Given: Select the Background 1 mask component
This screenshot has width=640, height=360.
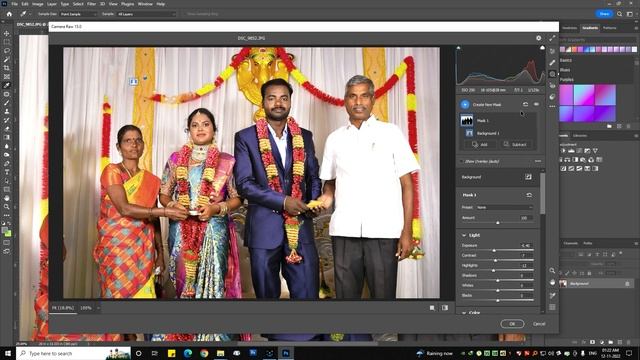Looking at the screenshot, I should pos(488,133).
